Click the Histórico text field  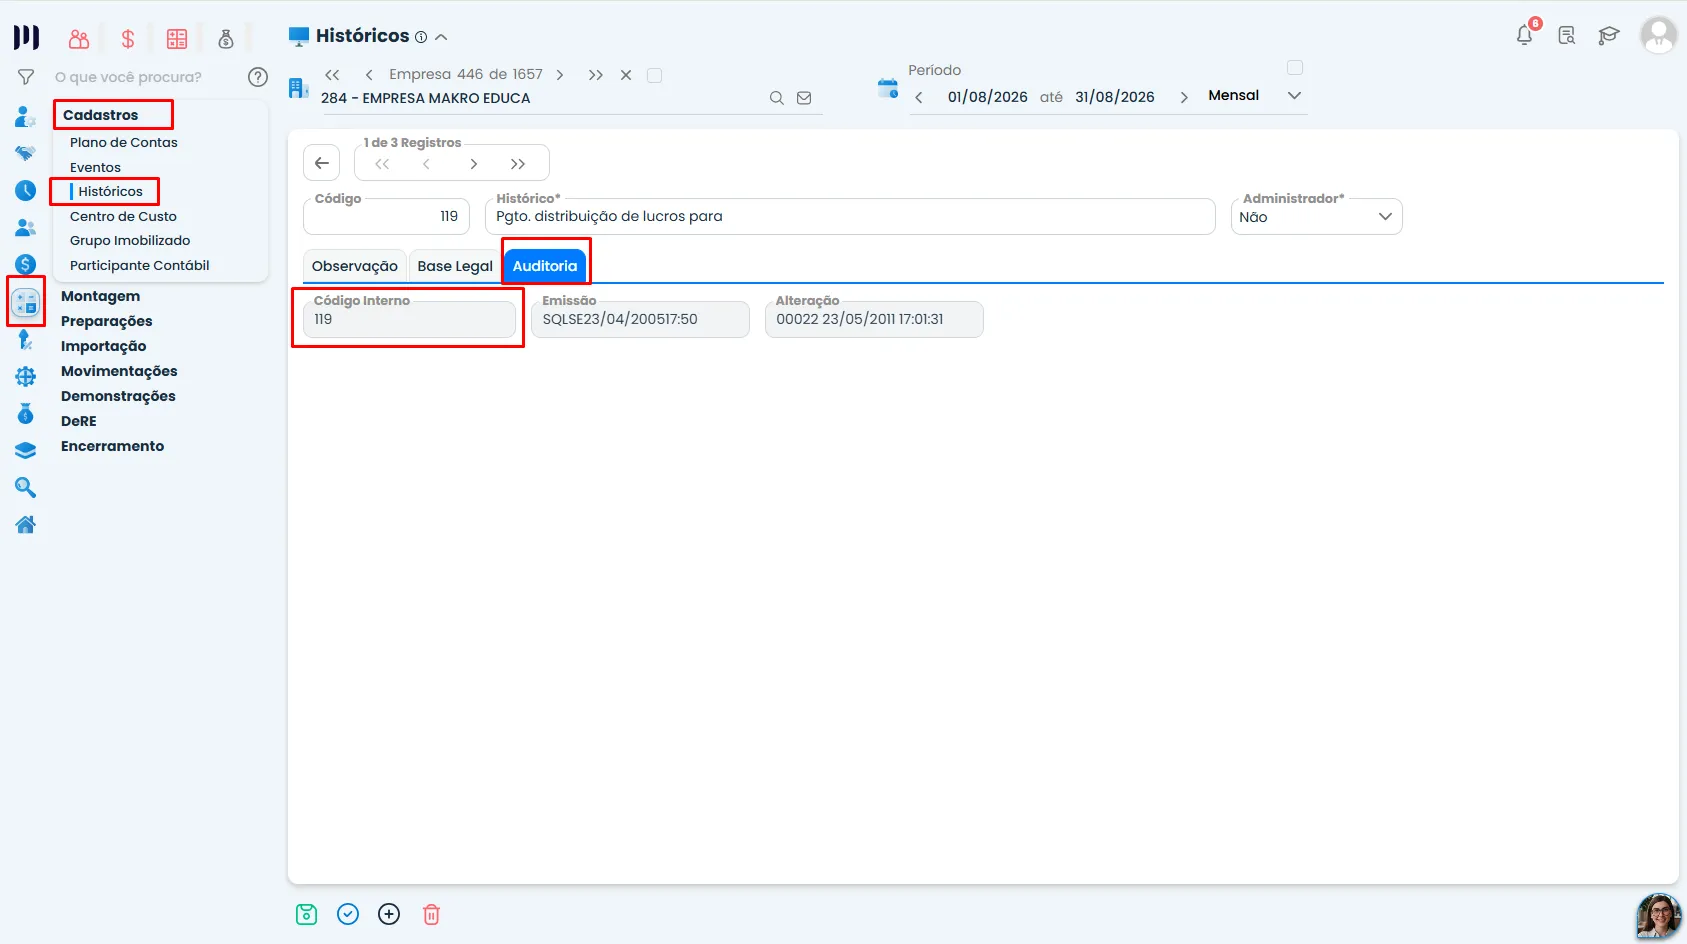click(850, 217)
